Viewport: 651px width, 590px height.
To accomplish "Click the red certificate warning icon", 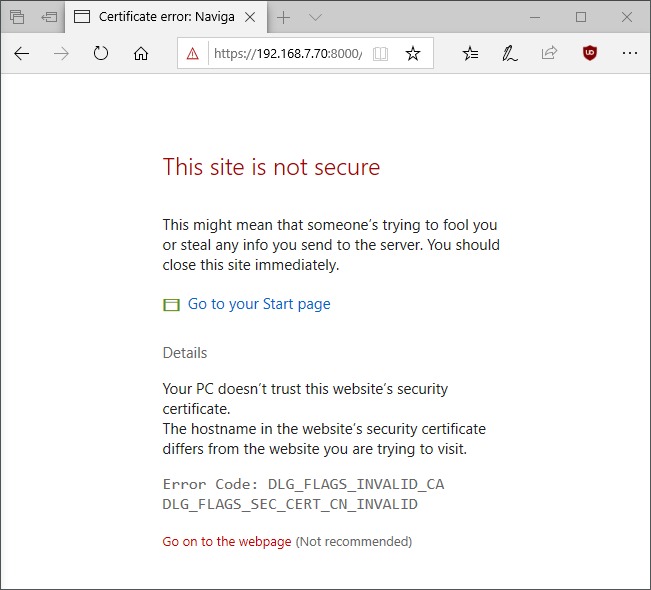I will pos(193,54).
